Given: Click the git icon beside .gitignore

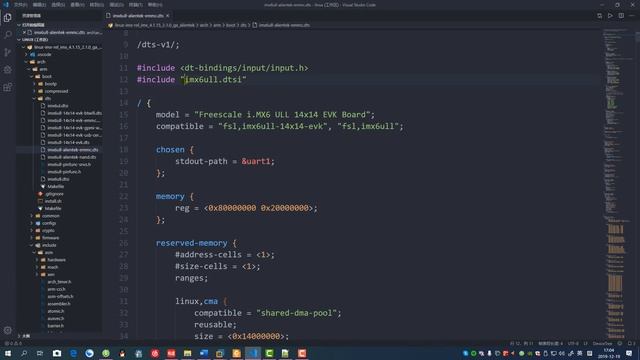Looking at the screenshot, I should [x=40, y=194].
